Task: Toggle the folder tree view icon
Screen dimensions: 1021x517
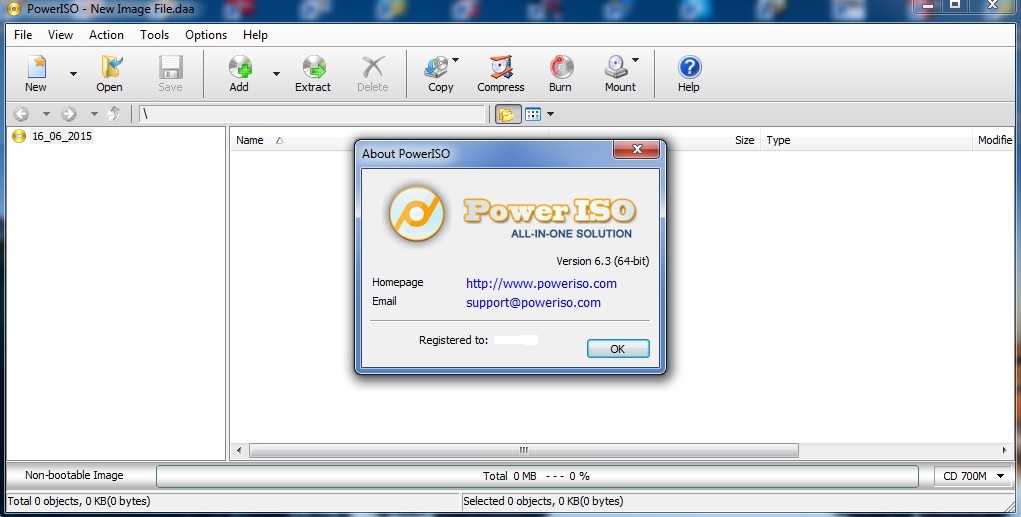Action: (x=507, y=114)
